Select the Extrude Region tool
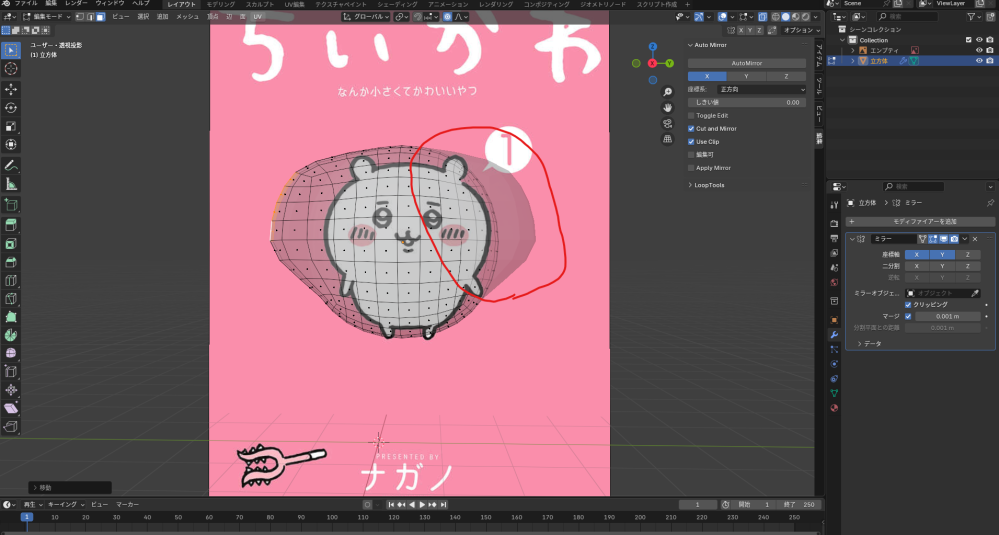The width and height of the screenshot is (999, 535). click(11, 225)
